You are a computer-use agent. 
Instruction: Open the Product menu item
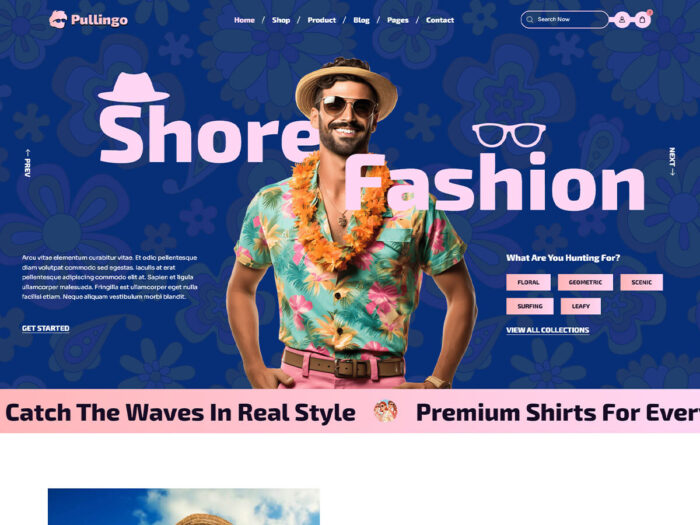point(321,20)
